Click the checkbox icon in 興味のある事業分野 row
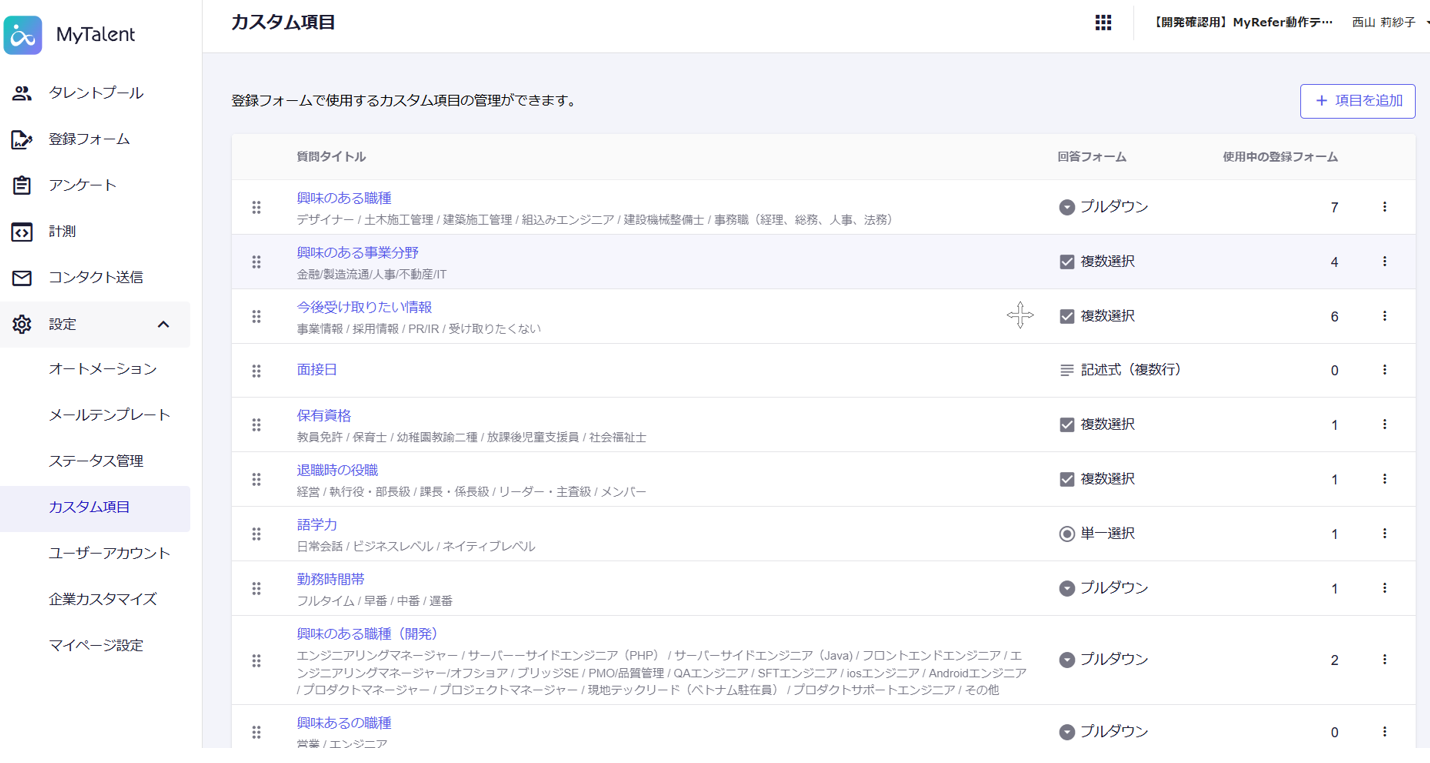Screen dimensions: 1430x763 [x=1067, y=261]
